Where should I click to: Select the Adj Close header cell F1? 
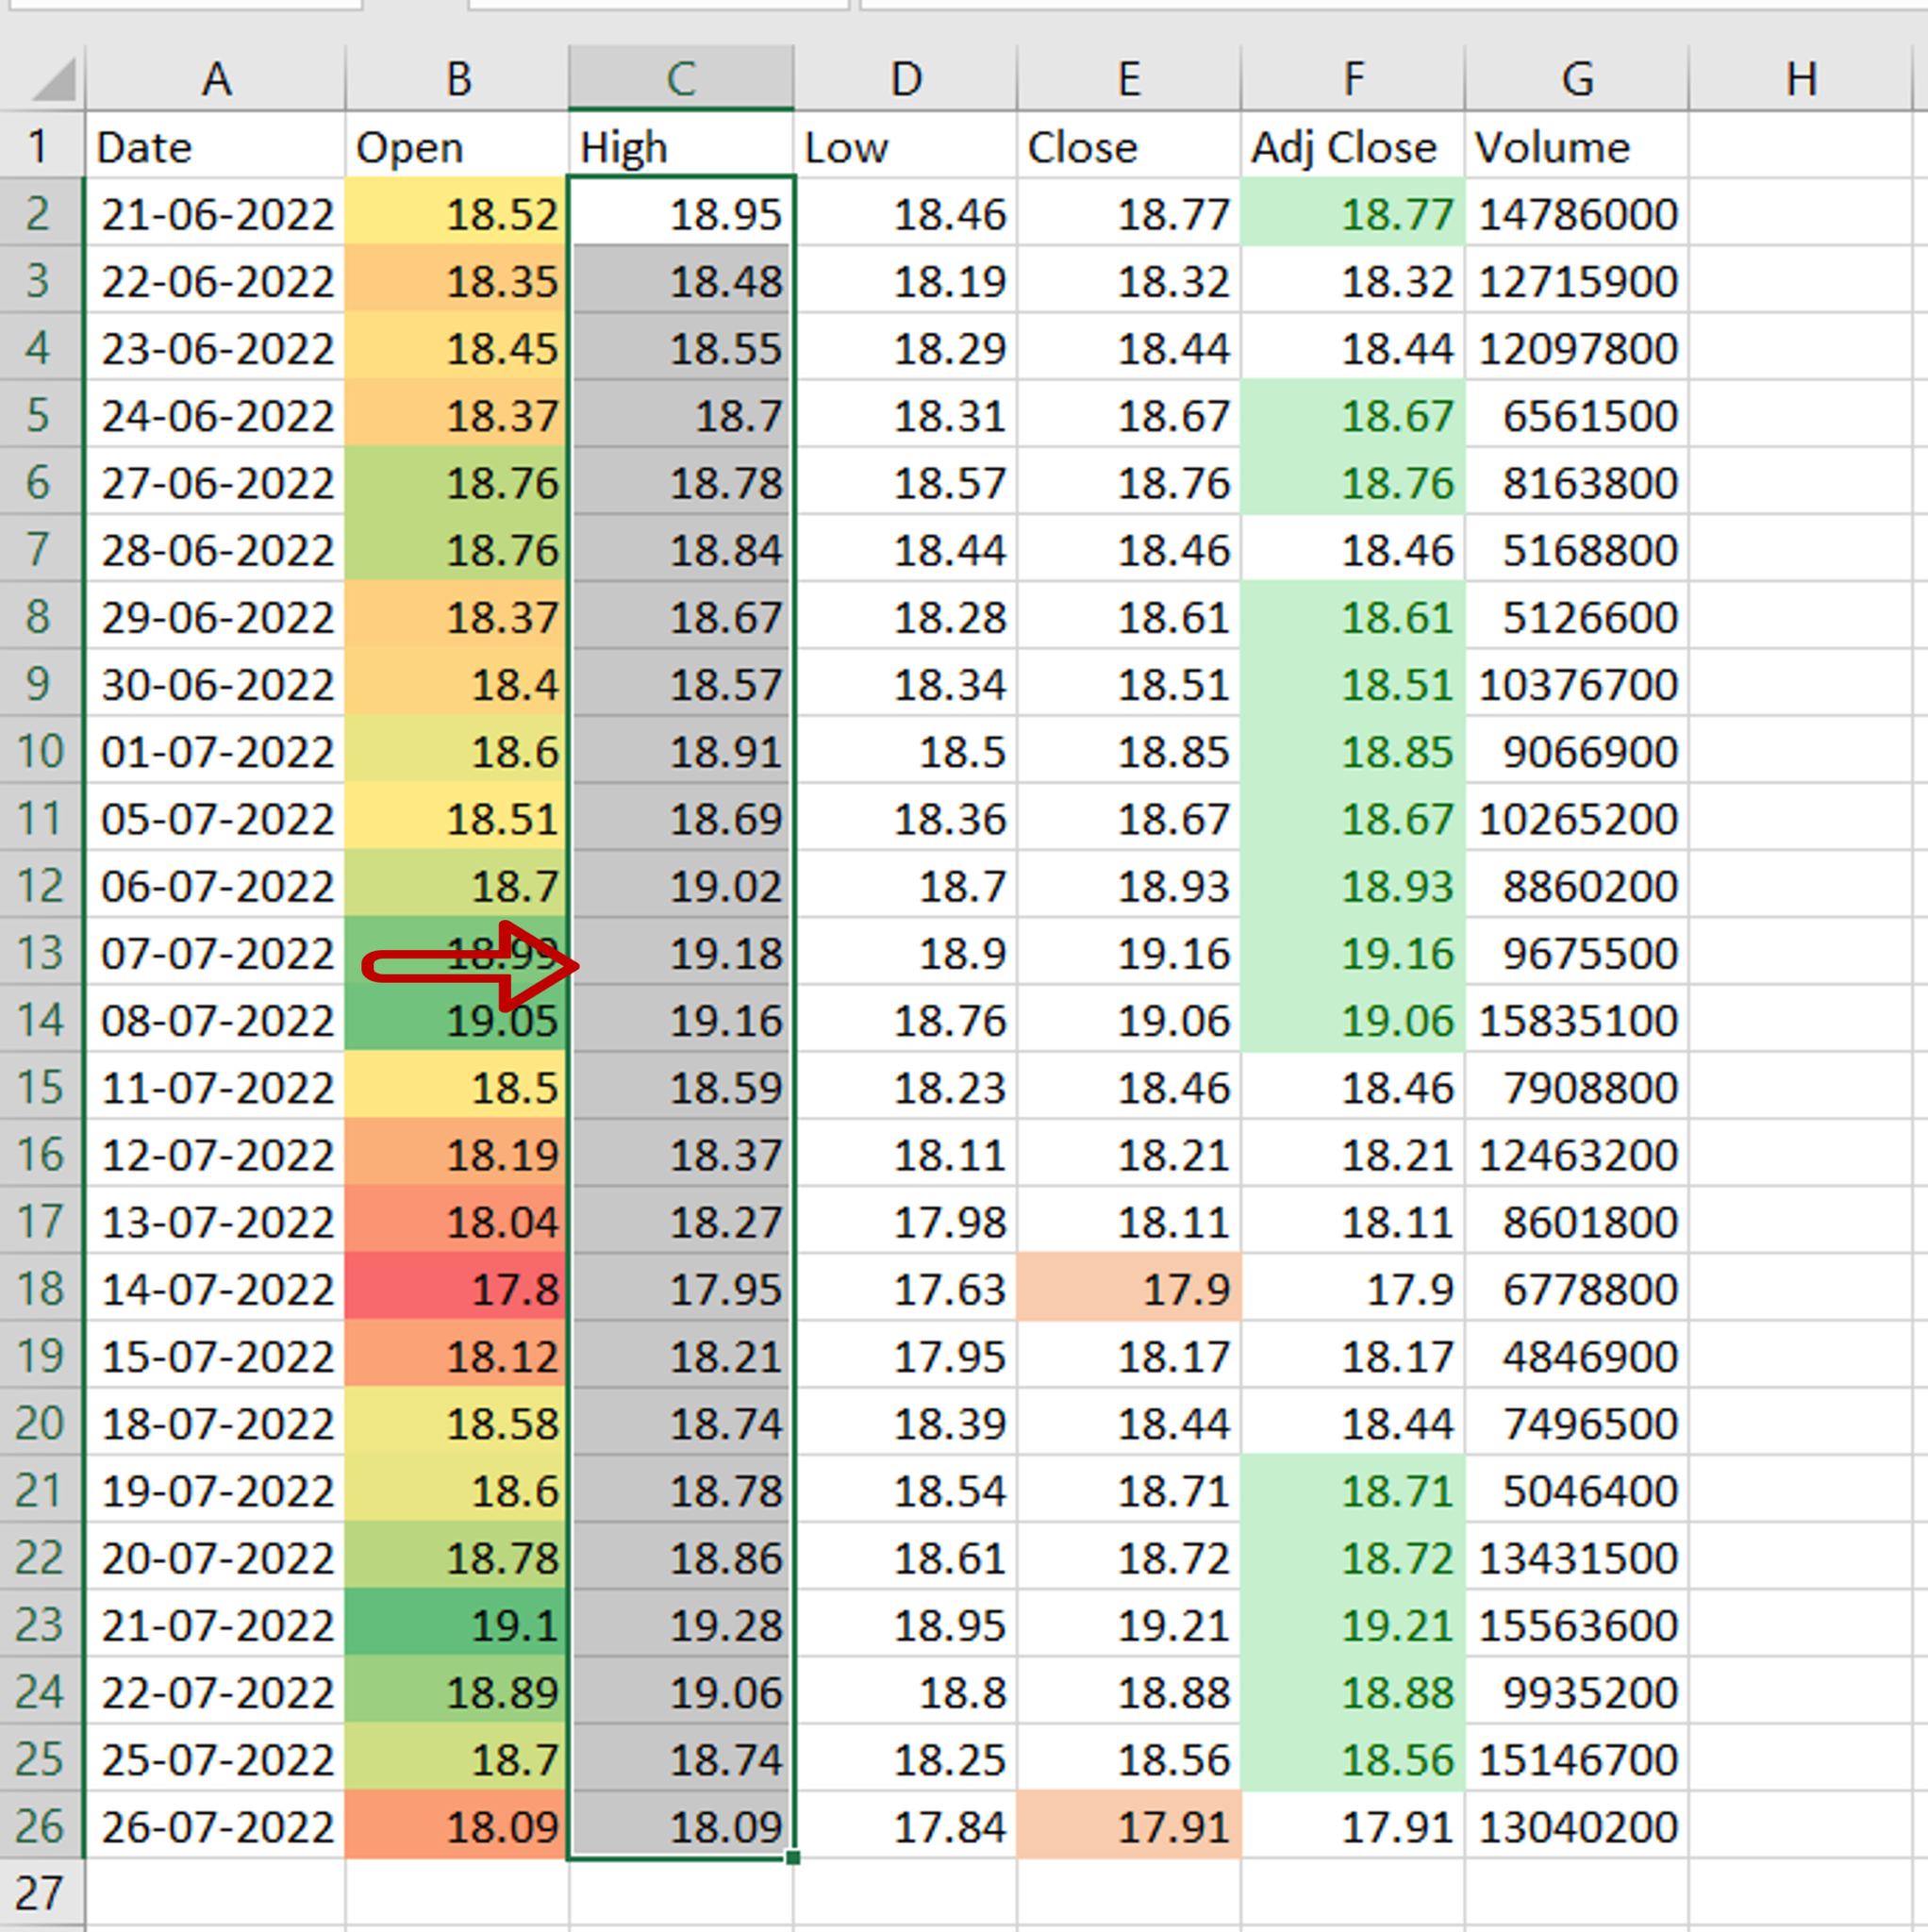tap(1352, 147)
